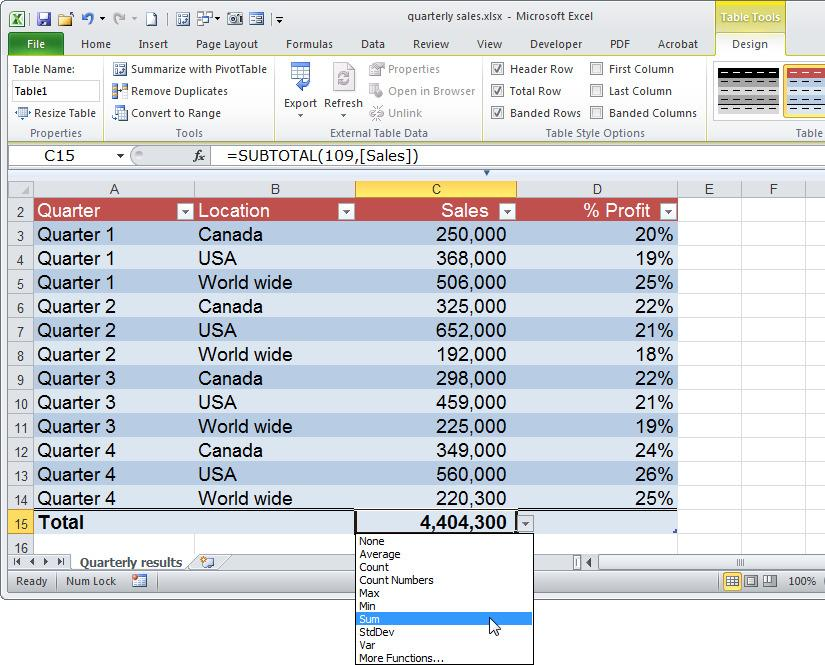Click Convert to Range tool
This screenshot has height=665, width=825.
point(167,113)
